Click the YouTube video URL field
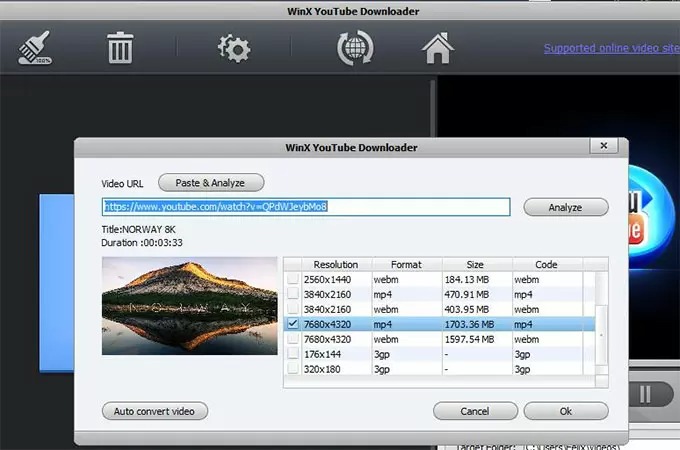This screenshot has width=680, height=450. pos(306,207)
